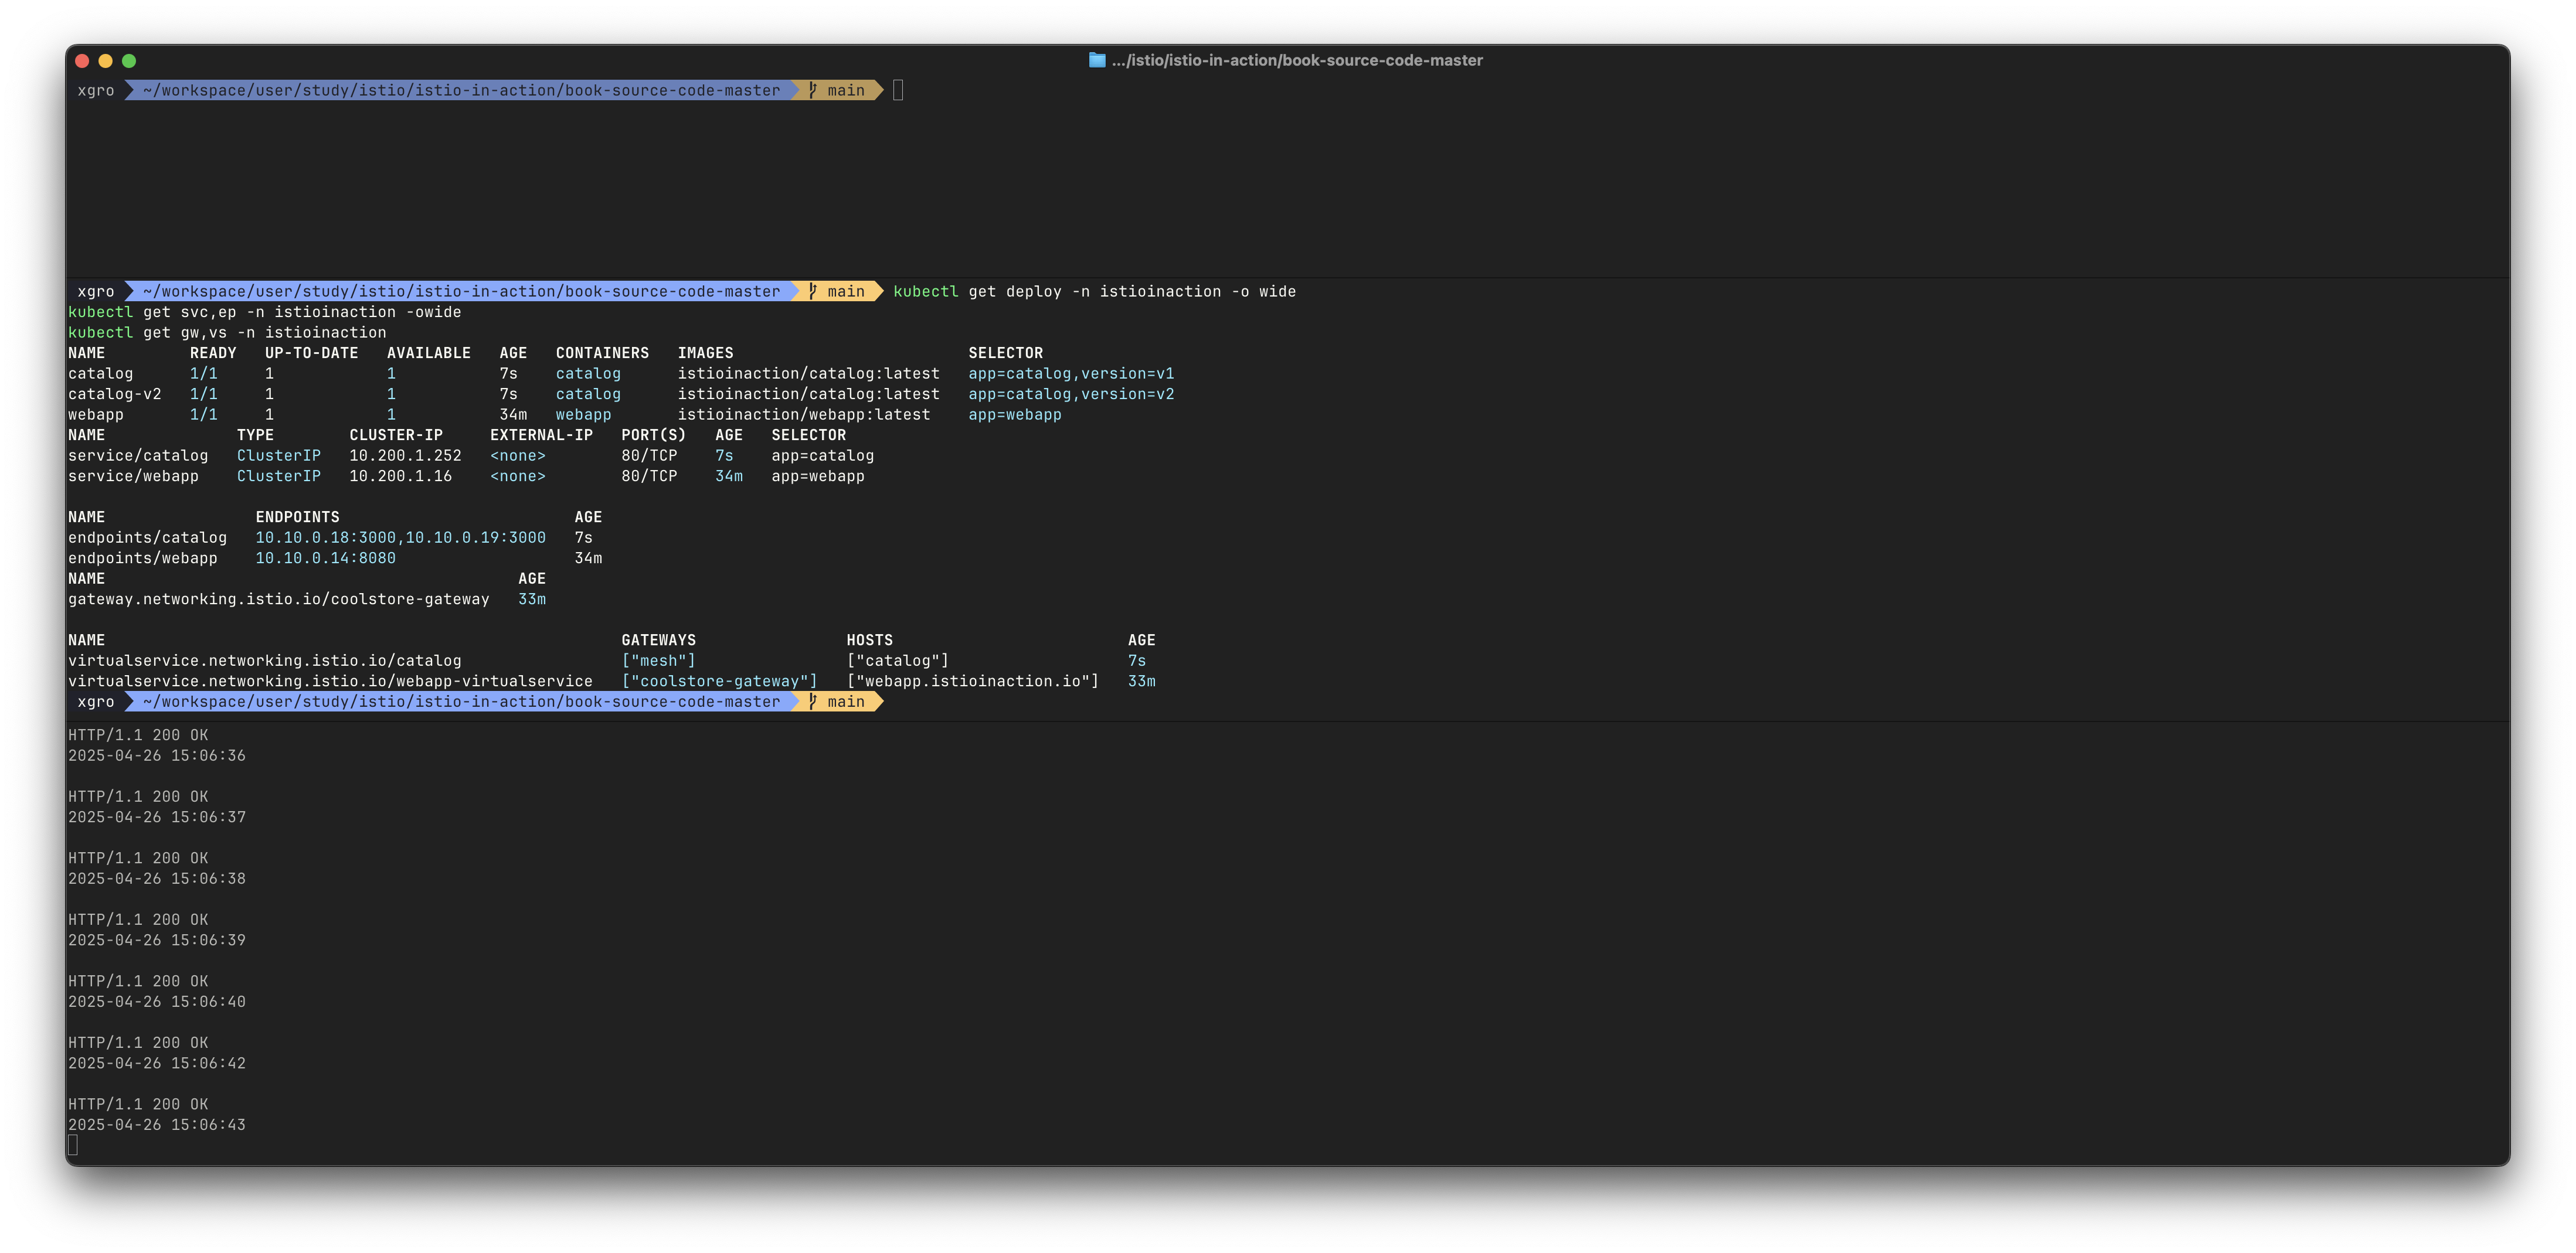Image resolution: width=2576 pixels, height=1253 pixels.
Task: Click the ENDPOINTS column header
Action: (297, 517)
